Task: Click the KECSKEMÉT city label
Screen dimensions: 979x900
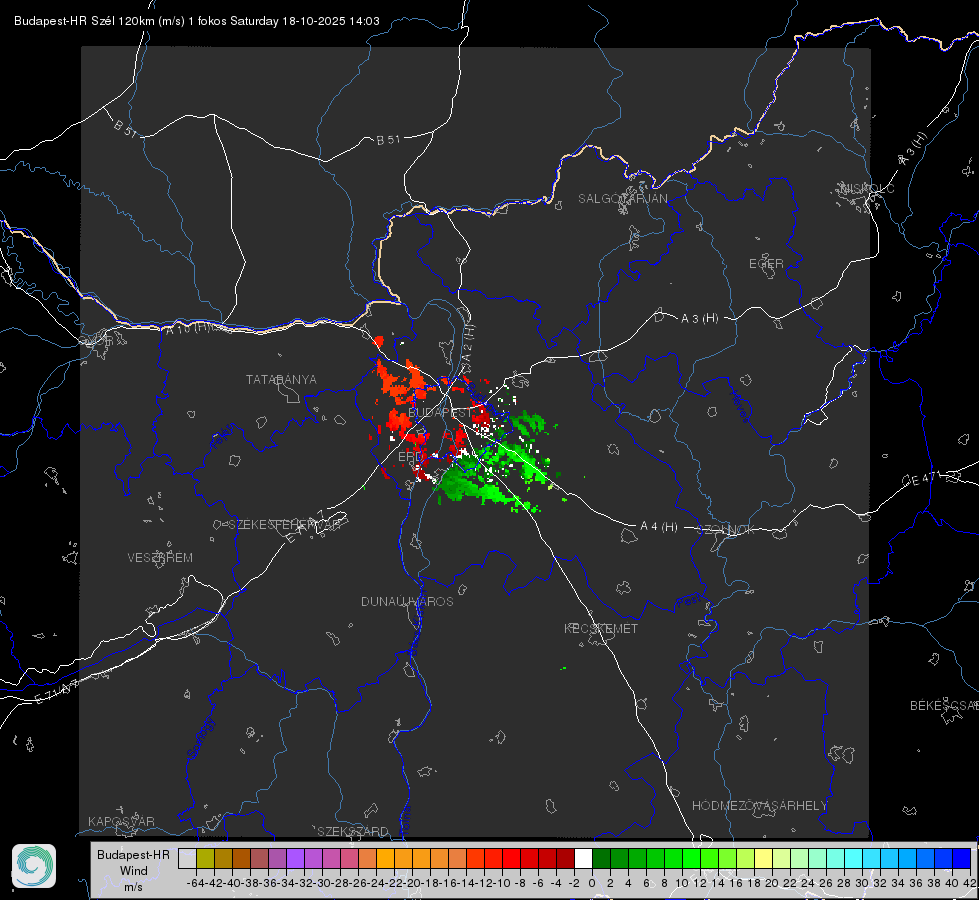Action: 601,628
